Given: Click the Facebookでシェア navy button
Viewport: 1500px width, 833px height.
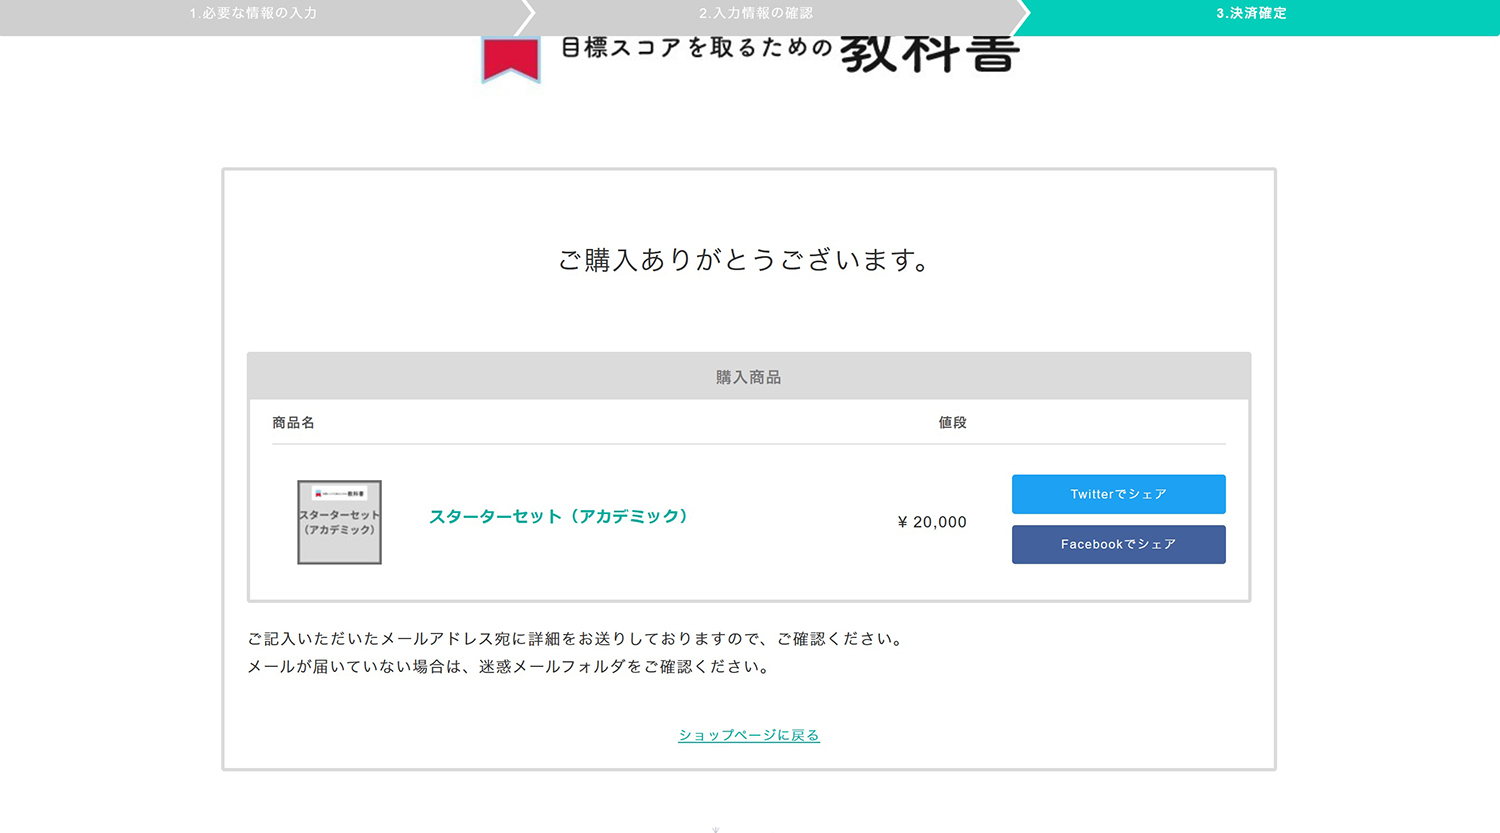Looking at the screenshot, I should coord(1118,544).
